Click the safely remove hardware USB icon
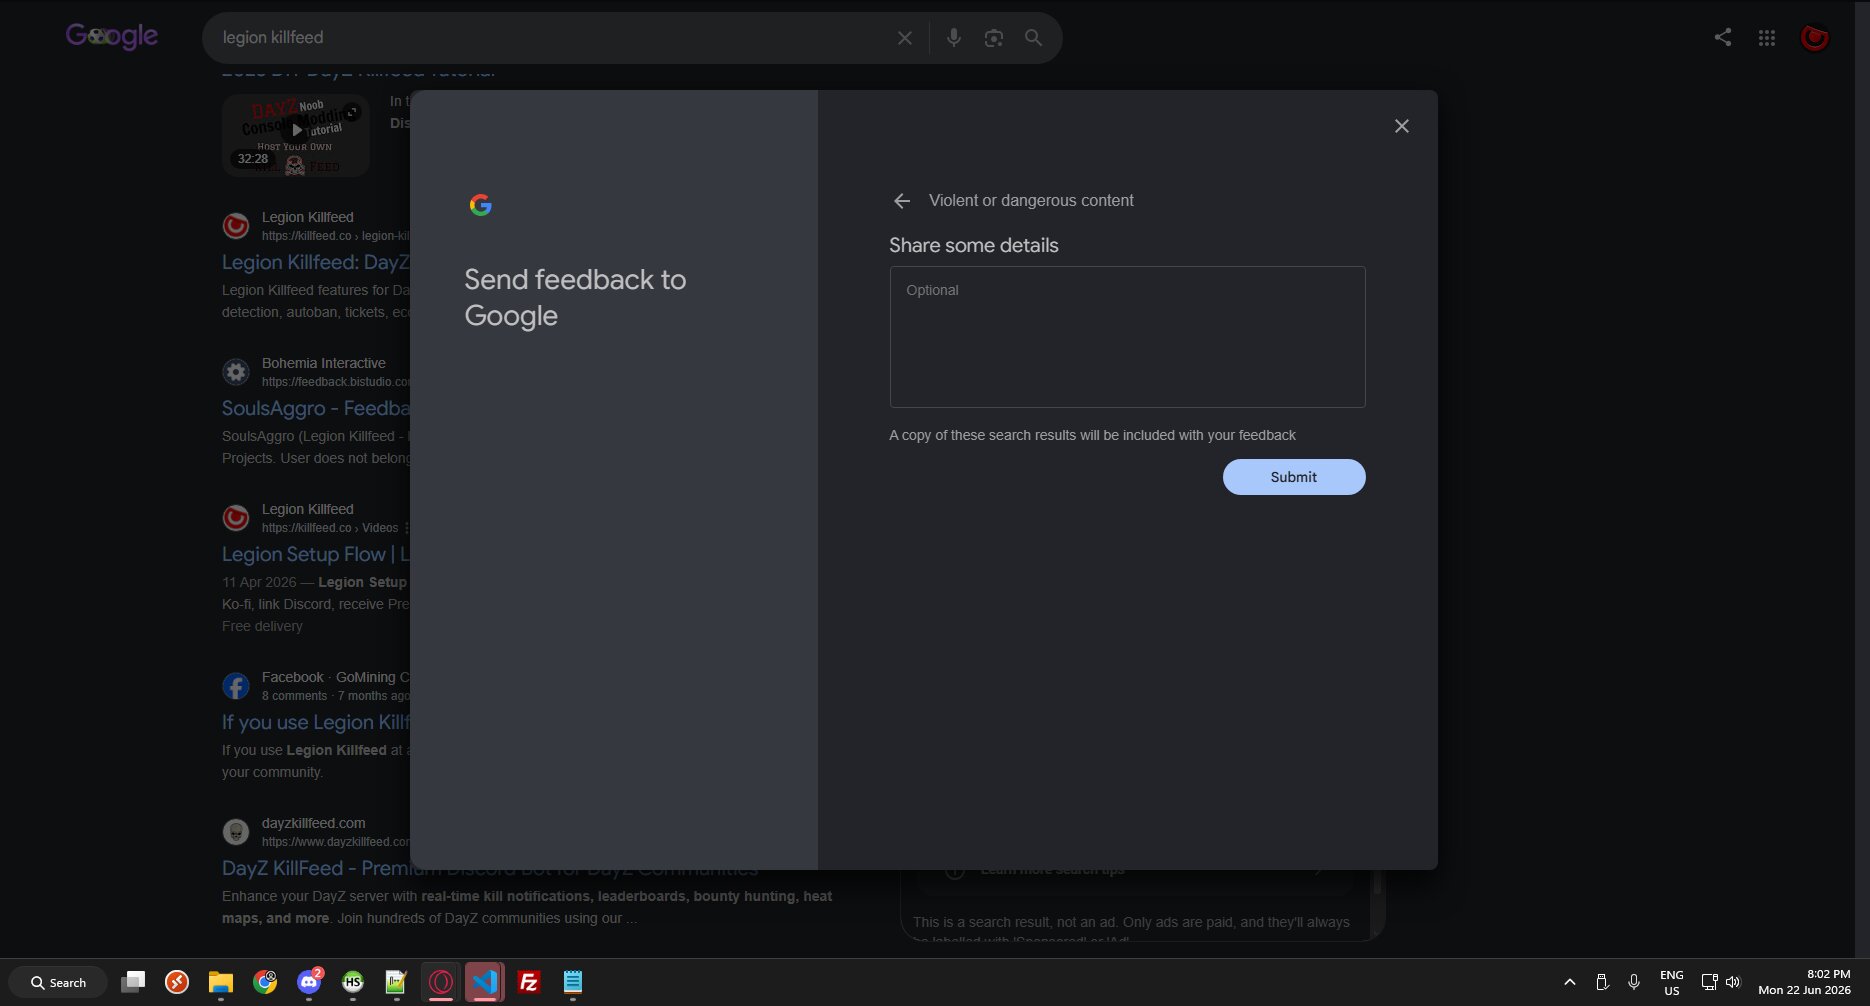The width and height of the screenshot is (1870, 1006). pos(1602,983)
